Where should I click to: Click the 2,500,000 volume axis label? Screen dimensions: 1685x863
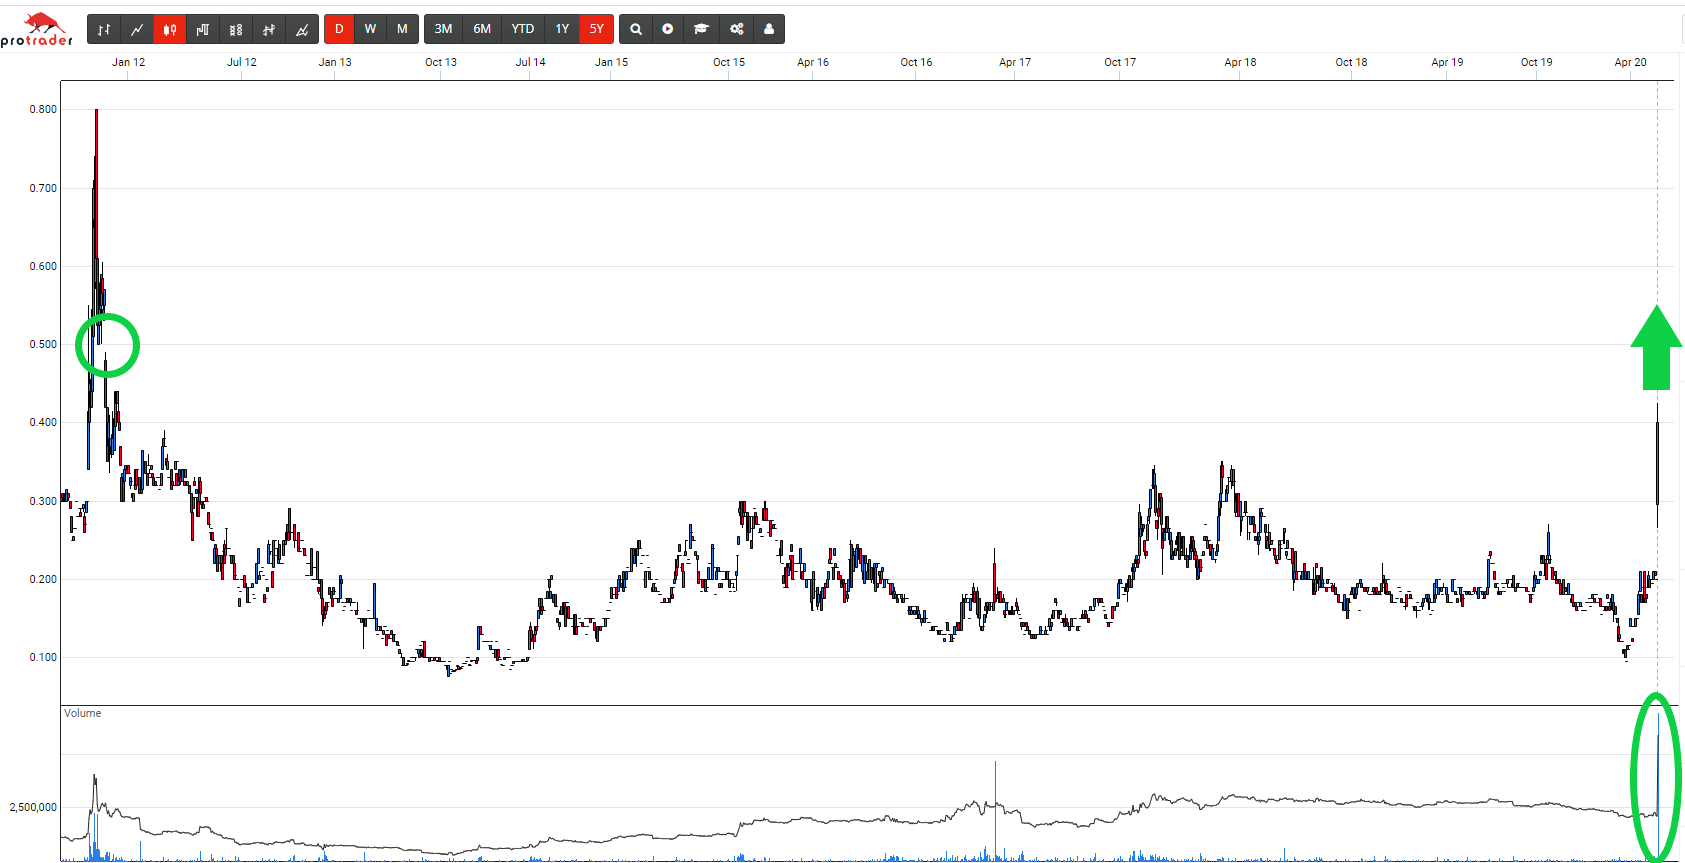(x=33, y=807)
